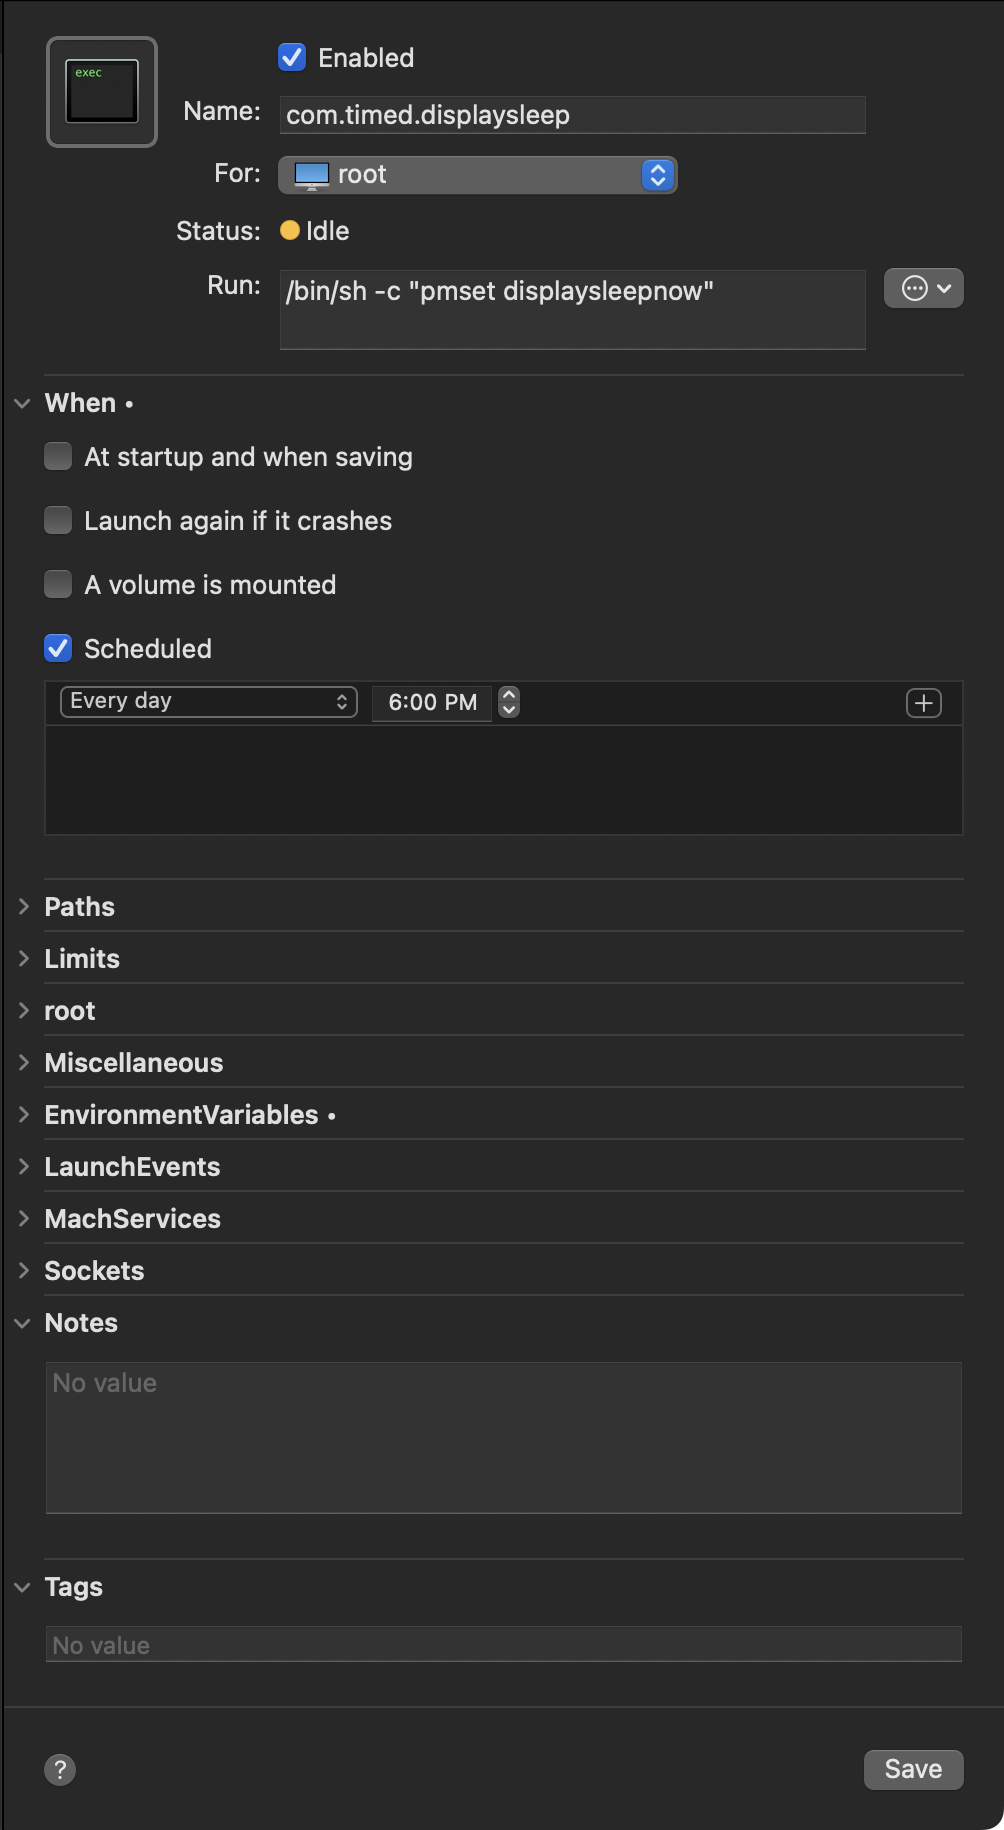
Task: Collapse the When section
Action: (x=23, y=403)
